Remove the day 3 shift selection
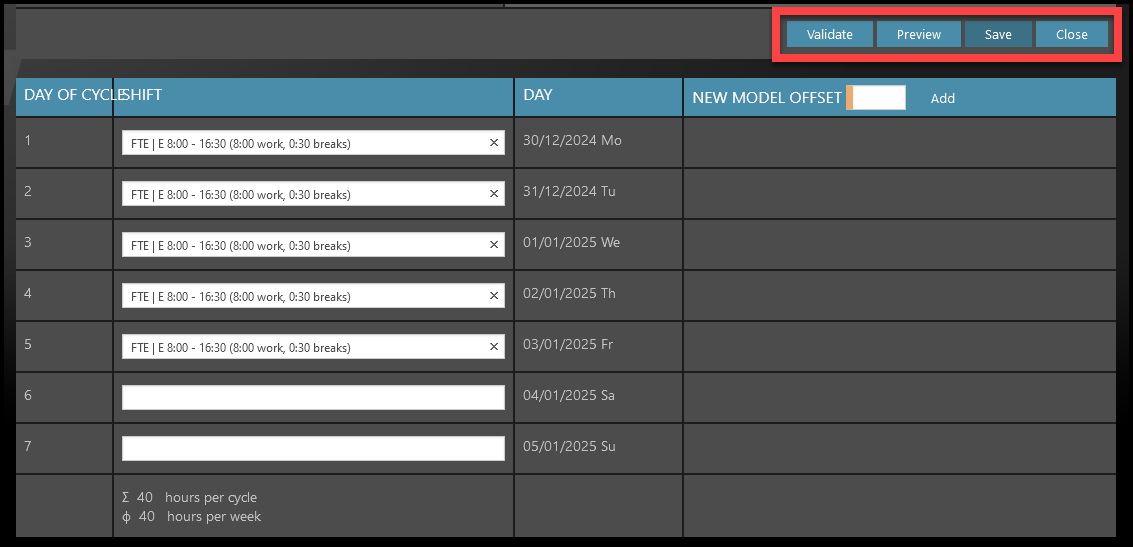Screen dimensions: 1133x547 (493, 245)
